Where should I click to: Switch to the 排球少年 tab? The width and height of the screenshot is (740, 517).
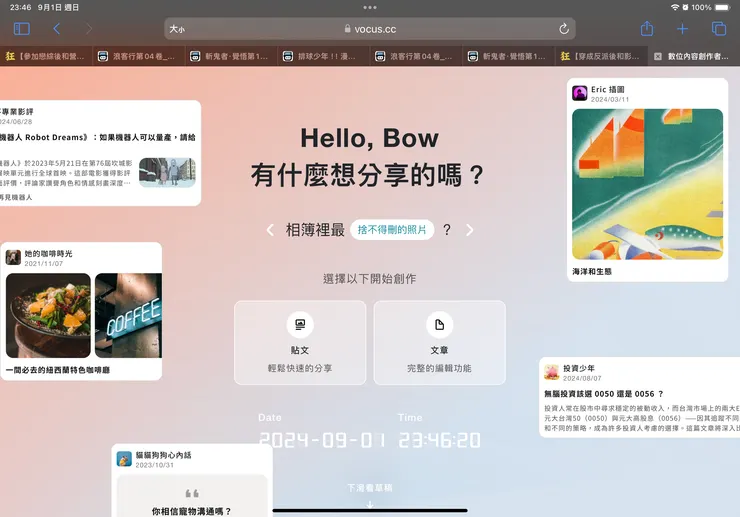click(x=324, y=56)
